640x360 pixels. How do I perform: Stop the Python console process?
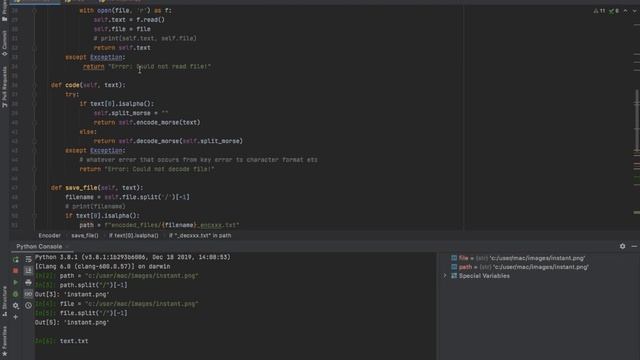click(x=16, y=271)
